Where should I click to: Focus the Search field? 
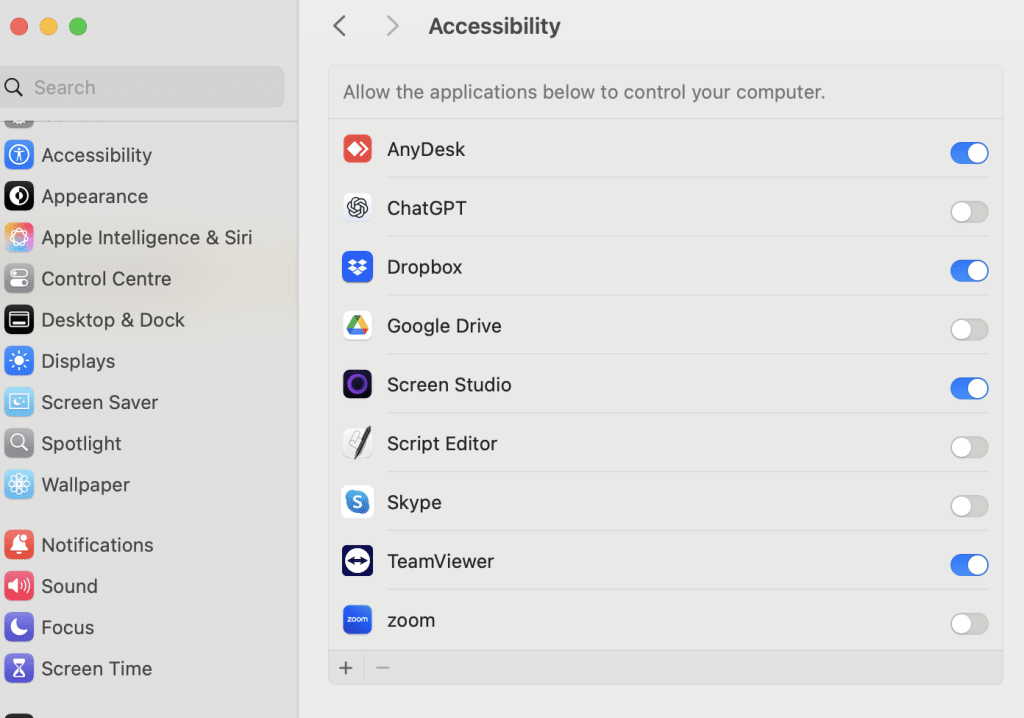[142, 87]
